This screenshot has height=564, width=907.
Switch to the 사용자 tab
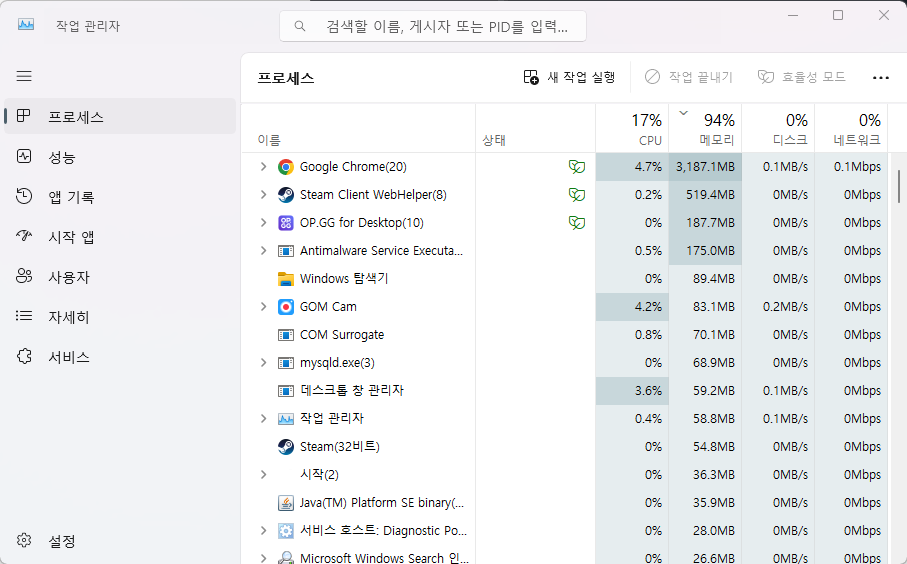tap(120, 277)
